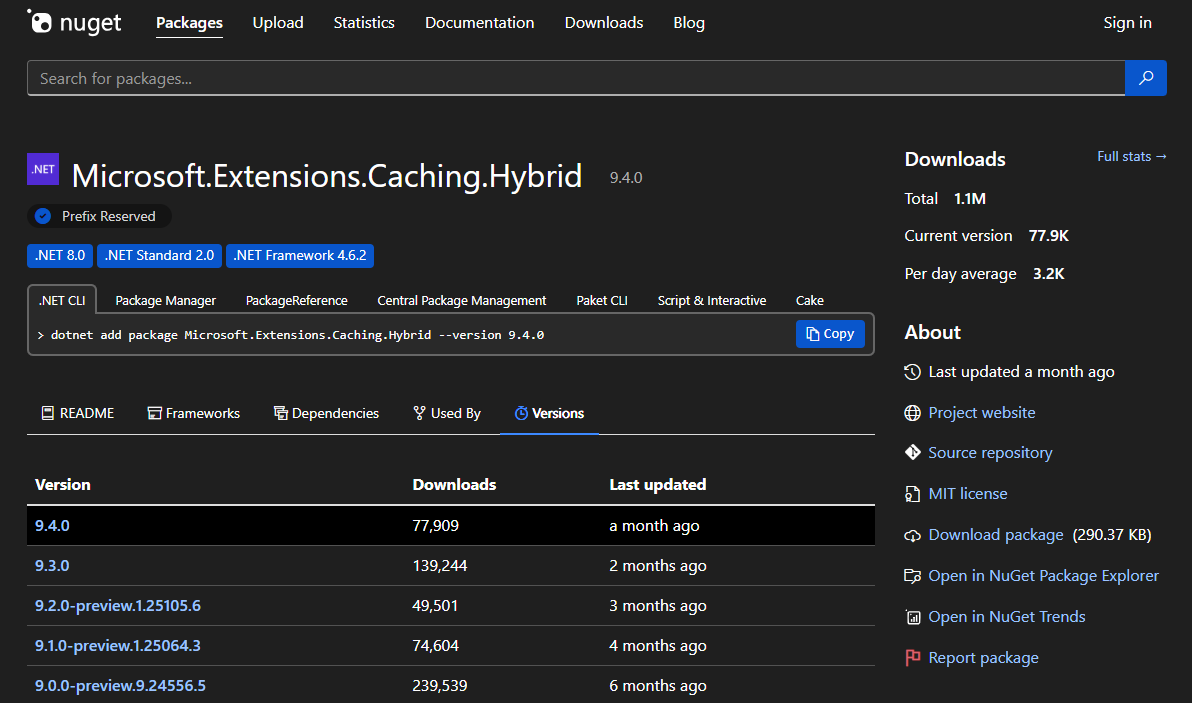
Task: Open the Blog nav link
Action: click(x=689, y=23)
